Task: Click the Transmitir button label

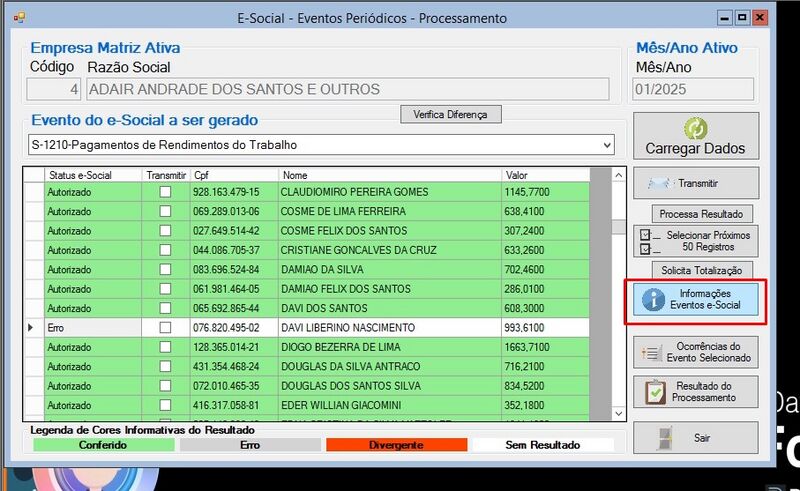Action: coord(698,183)
